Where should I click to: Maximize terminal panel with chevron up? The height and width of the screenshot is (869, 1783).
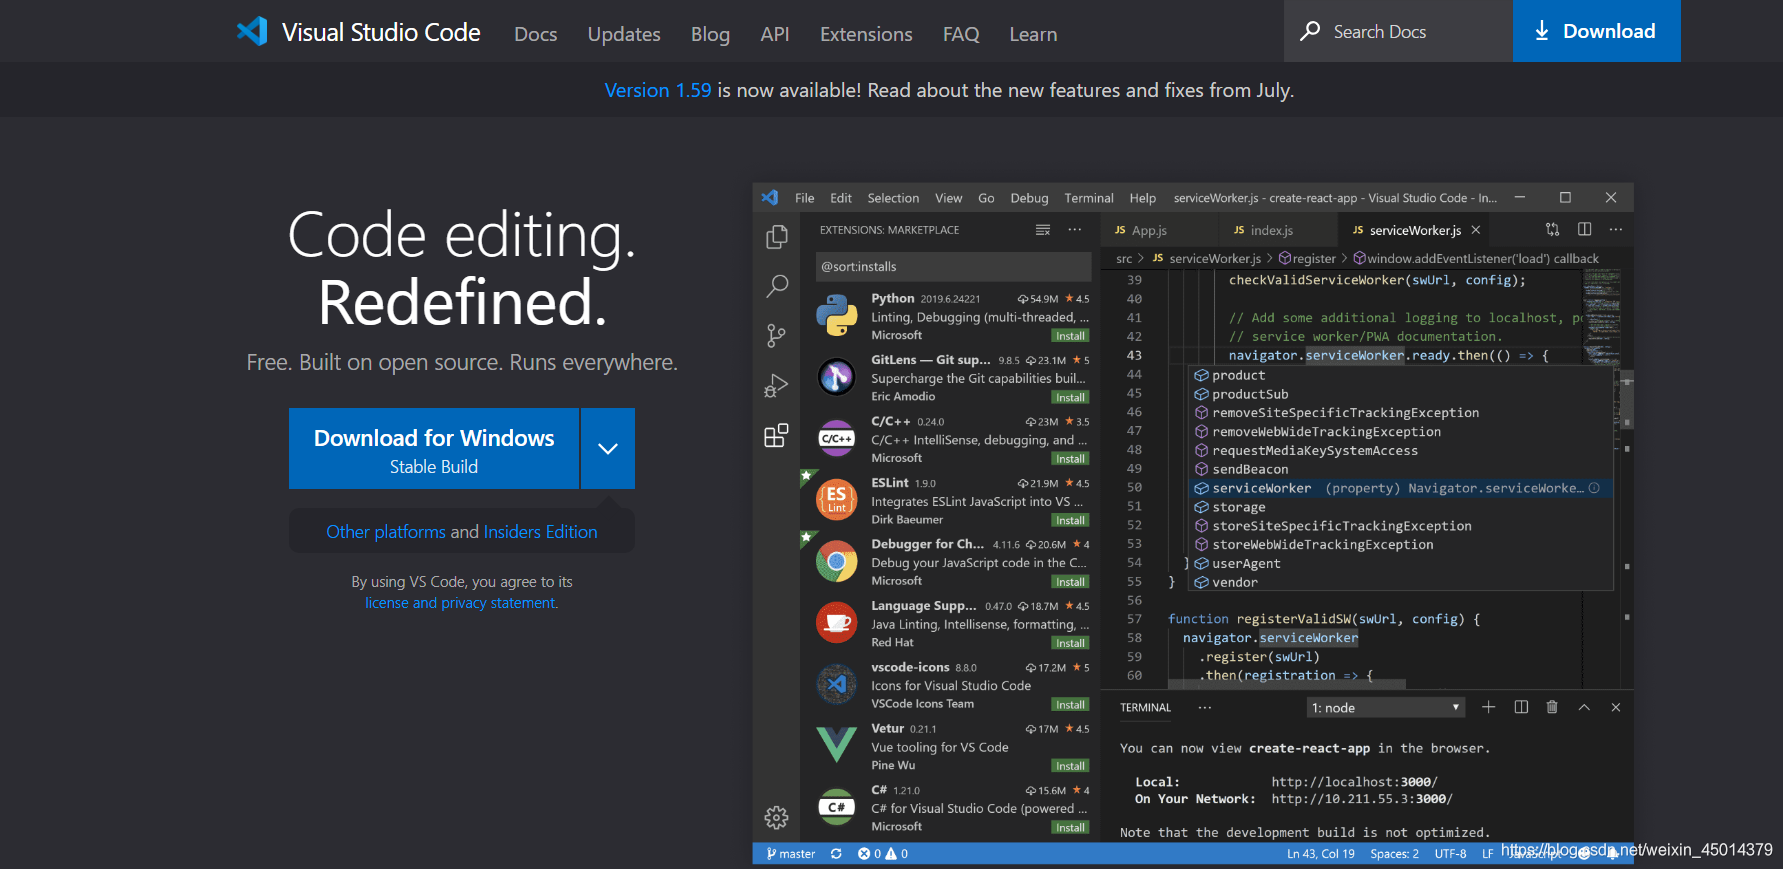(x=1584, y=707)
